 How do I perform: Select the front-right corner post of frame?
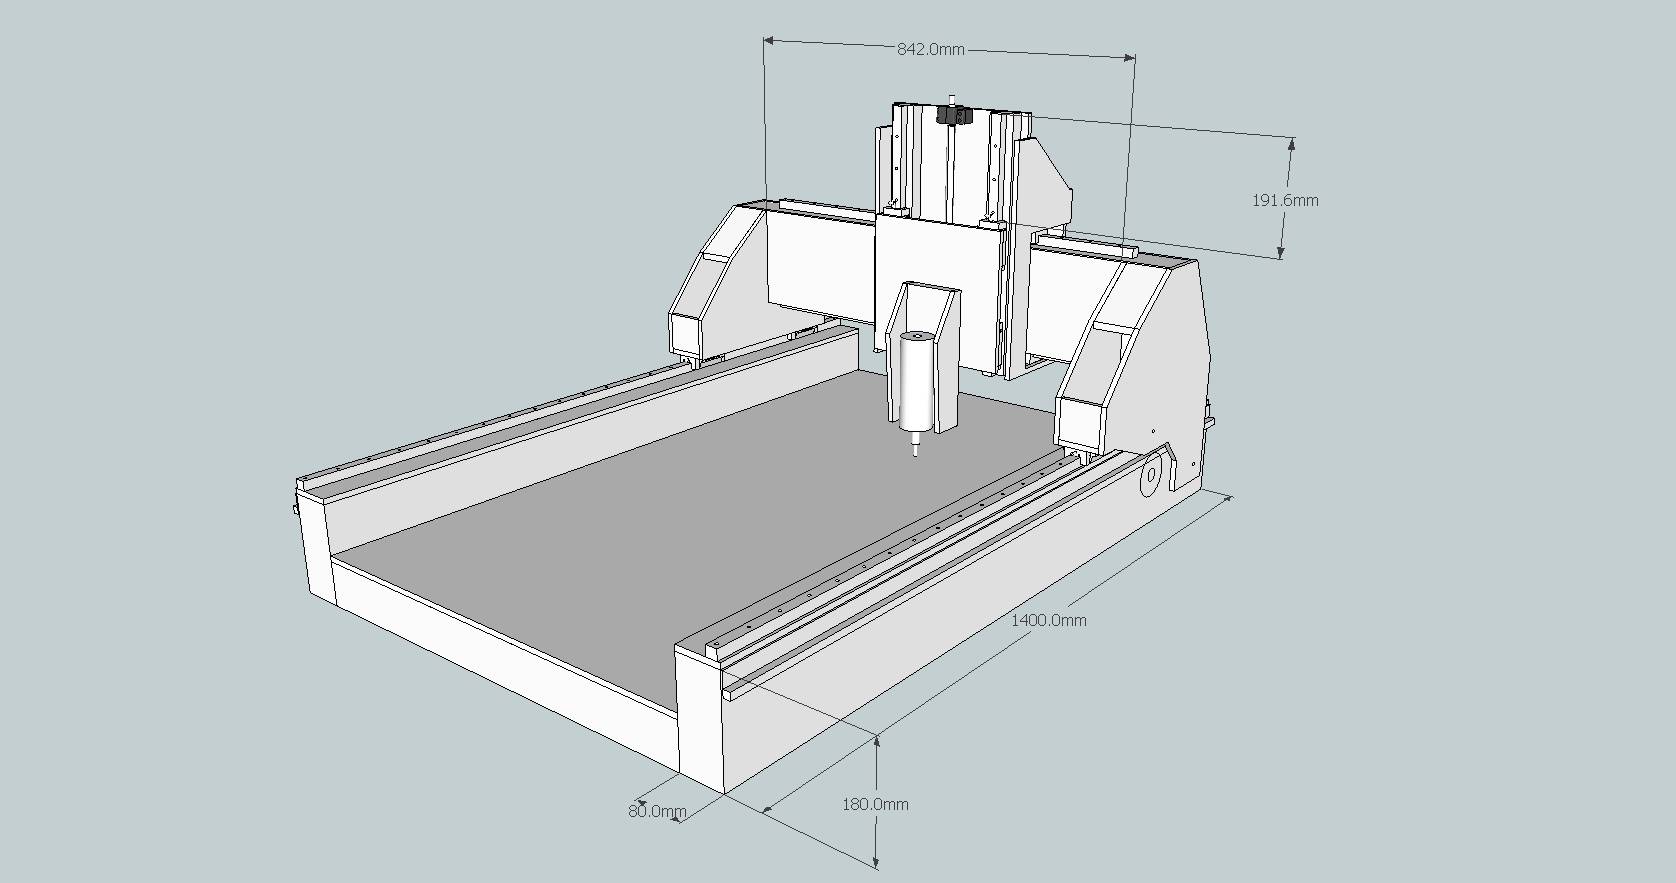click(x=698, y=715)
